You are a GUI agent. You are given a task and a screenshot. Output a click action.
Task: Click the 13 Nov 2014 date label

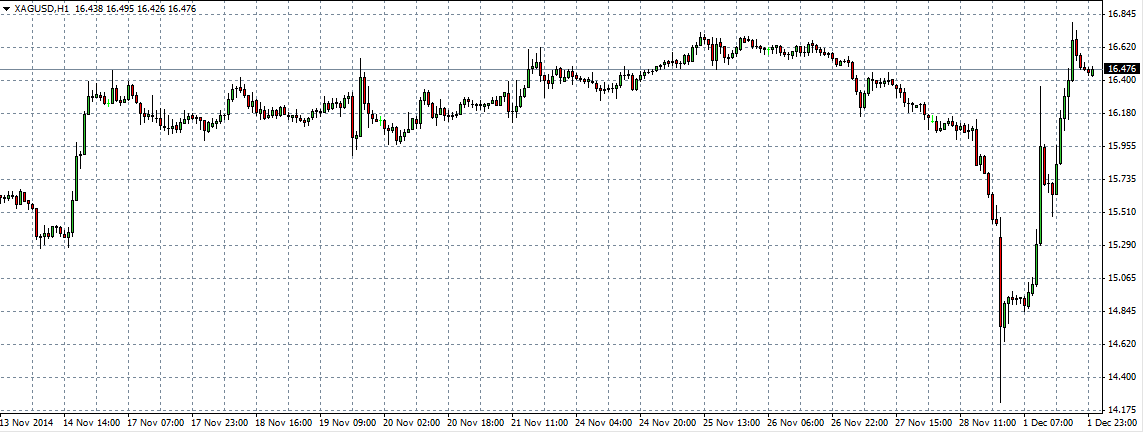[27, 423]
